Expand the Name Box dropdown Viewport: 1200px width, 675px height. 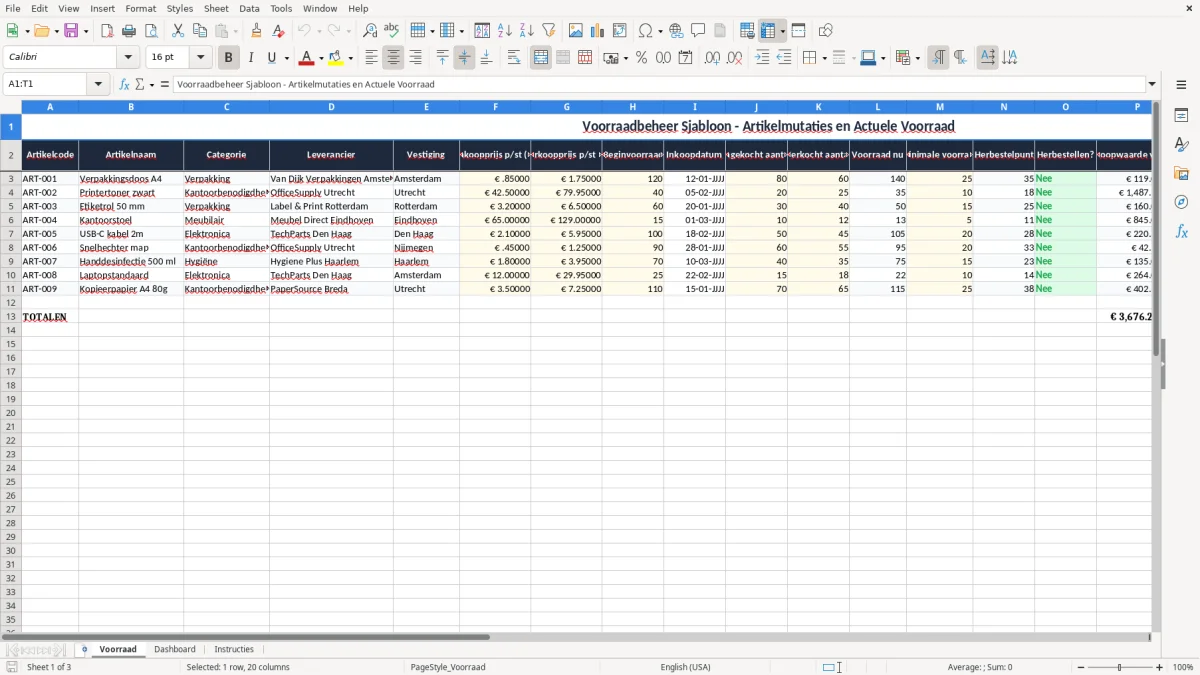[98, 85]
